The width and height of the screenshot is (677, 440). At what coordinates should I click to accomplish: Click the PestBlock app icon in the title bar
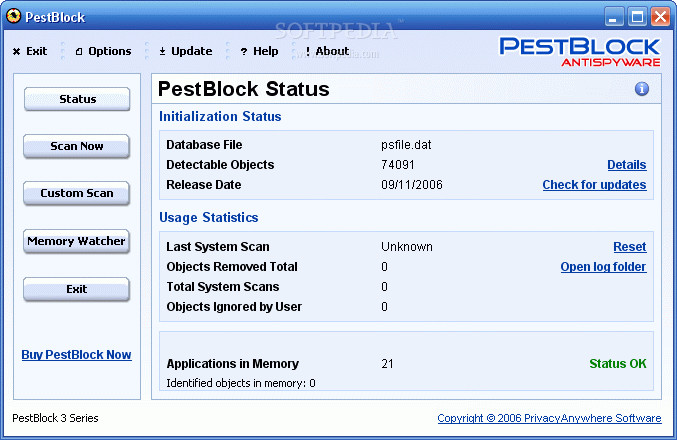[x=13, y=16]
